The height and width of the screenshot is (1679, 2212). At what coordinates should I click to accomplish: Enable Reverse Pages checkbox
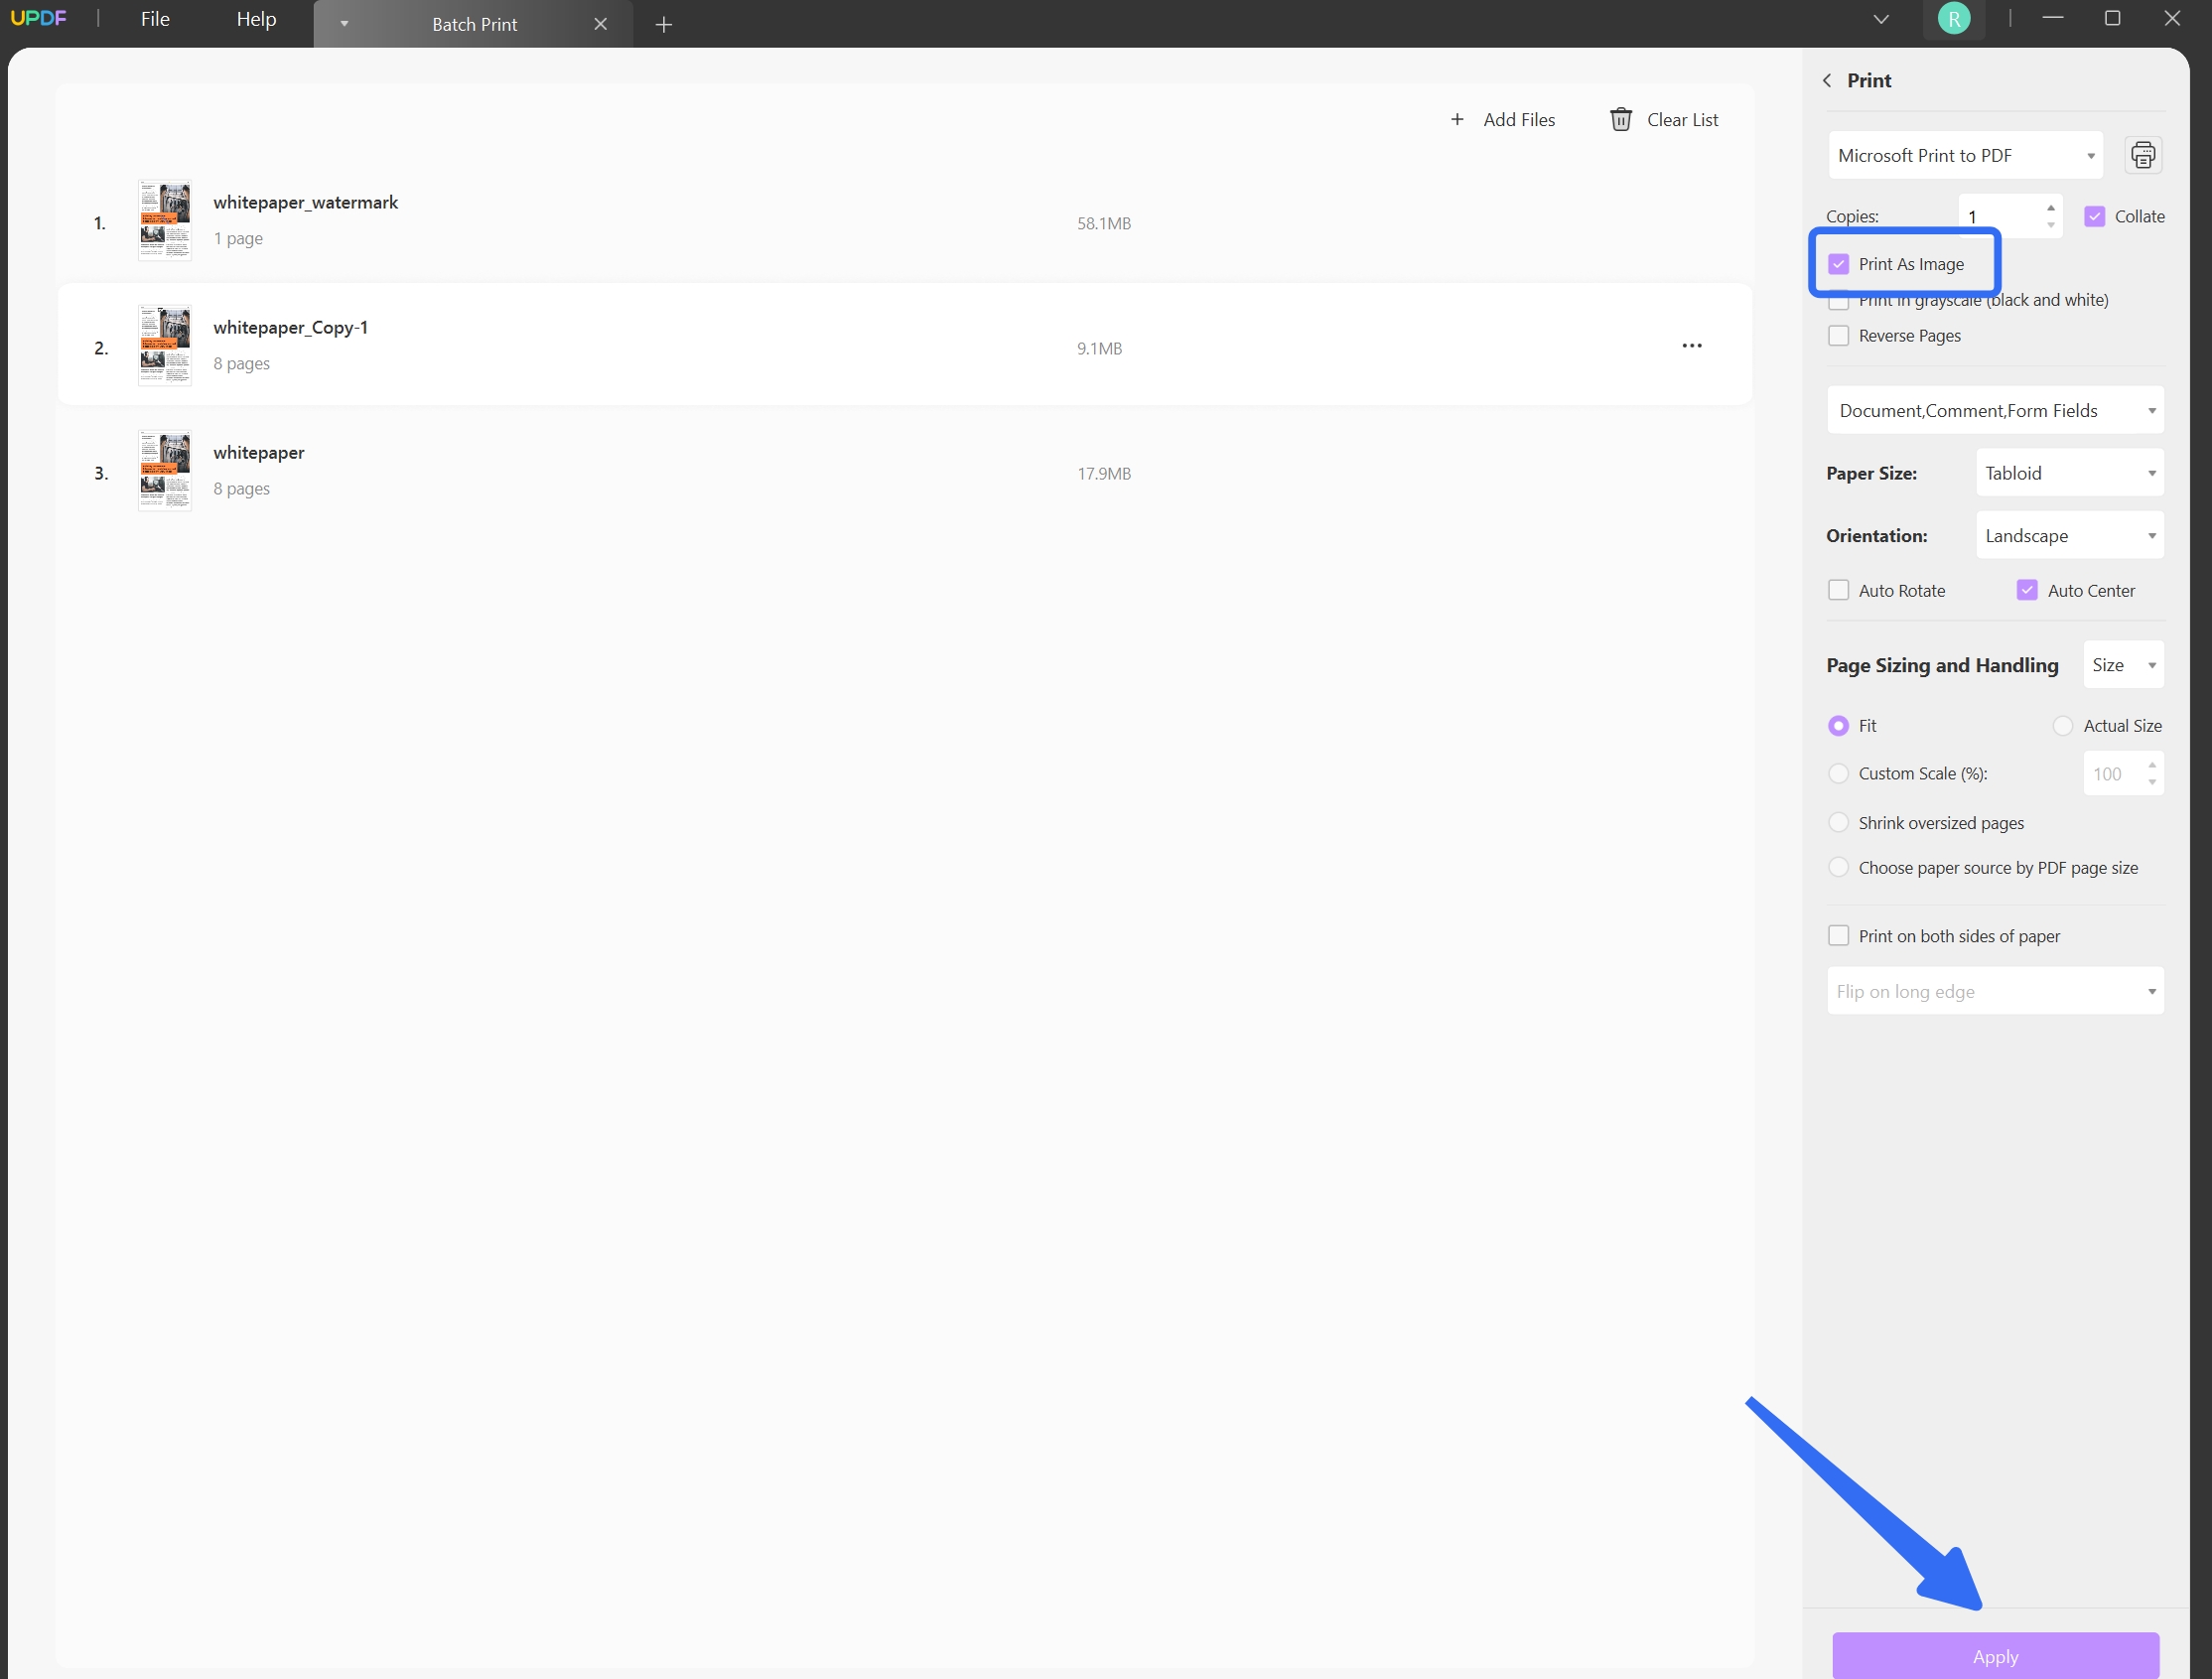pyautogui.click(x=1838, y=336)
